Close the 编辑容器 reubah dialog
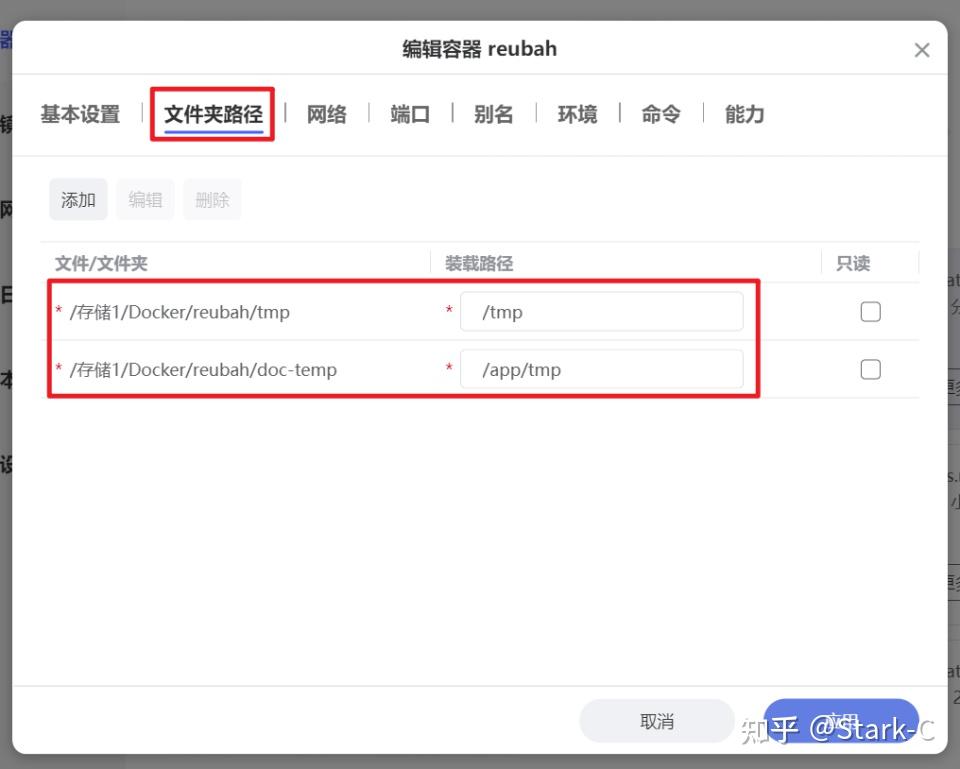 [921, 49]
